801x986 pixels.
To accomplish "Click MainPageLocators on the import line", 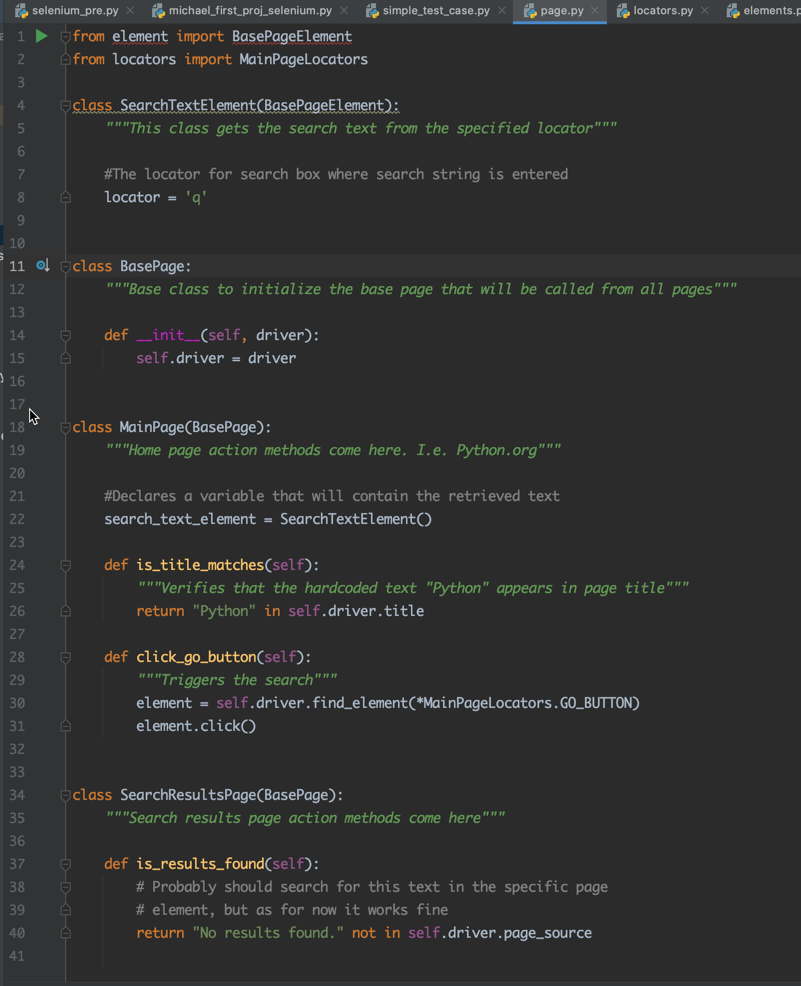I will click(304, 59).
